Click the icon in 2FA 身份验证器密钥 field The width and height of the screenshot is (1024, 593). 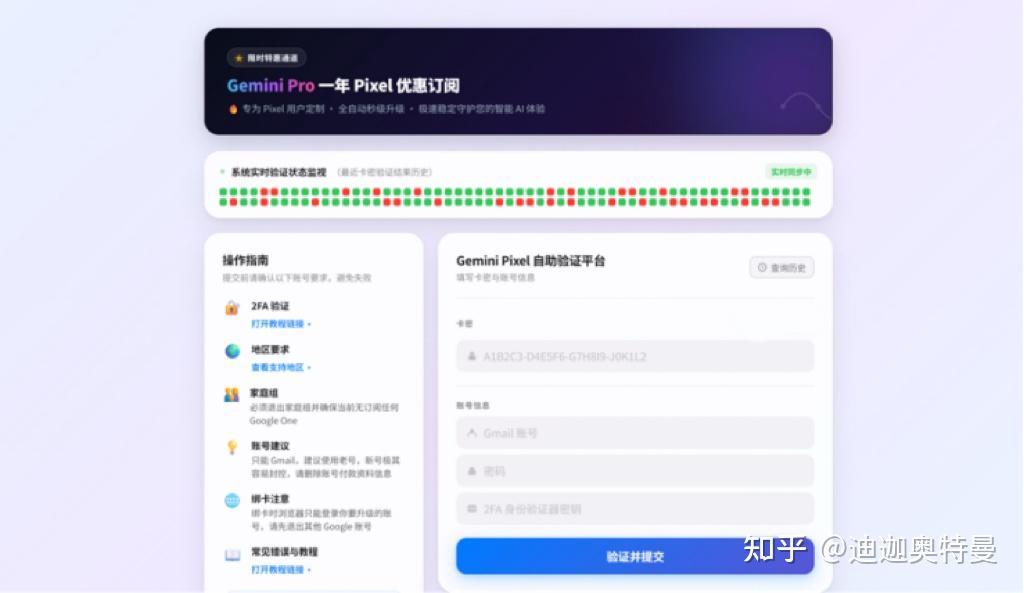[472, 509]
